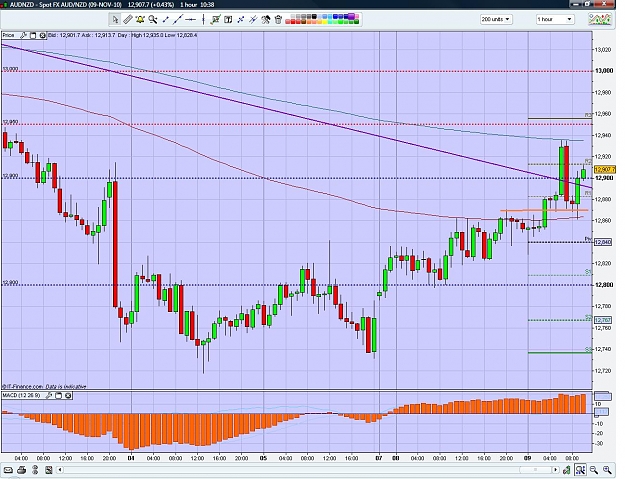Close the Price panel with X

click(42, 35)
